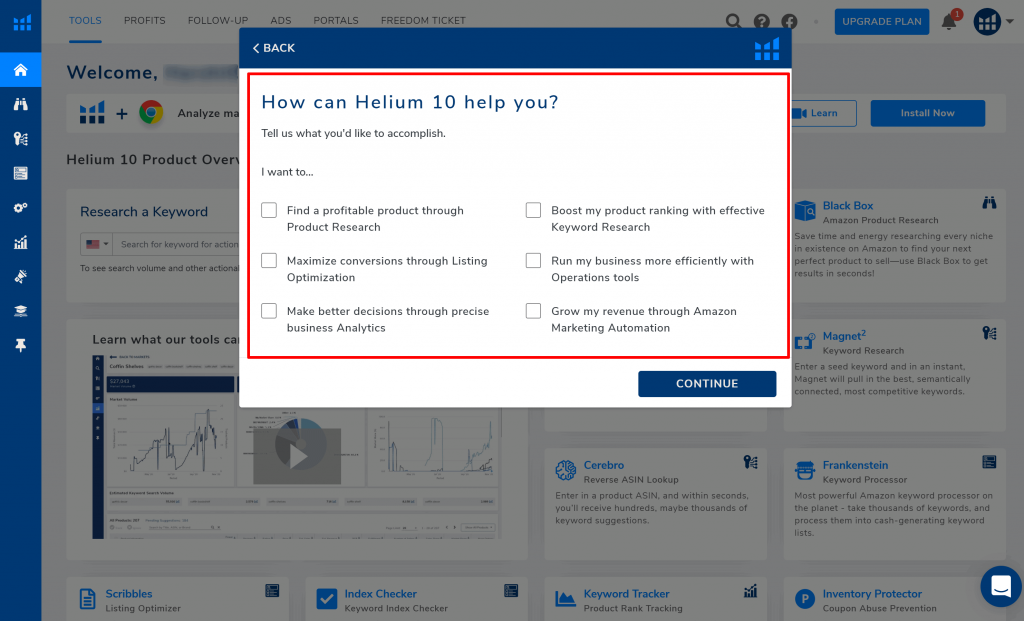This screenshot has width=1024, height=621.
Task: Open the Keyword Tracker tool link
Action: pyautogui.click(x=626, y=594)
